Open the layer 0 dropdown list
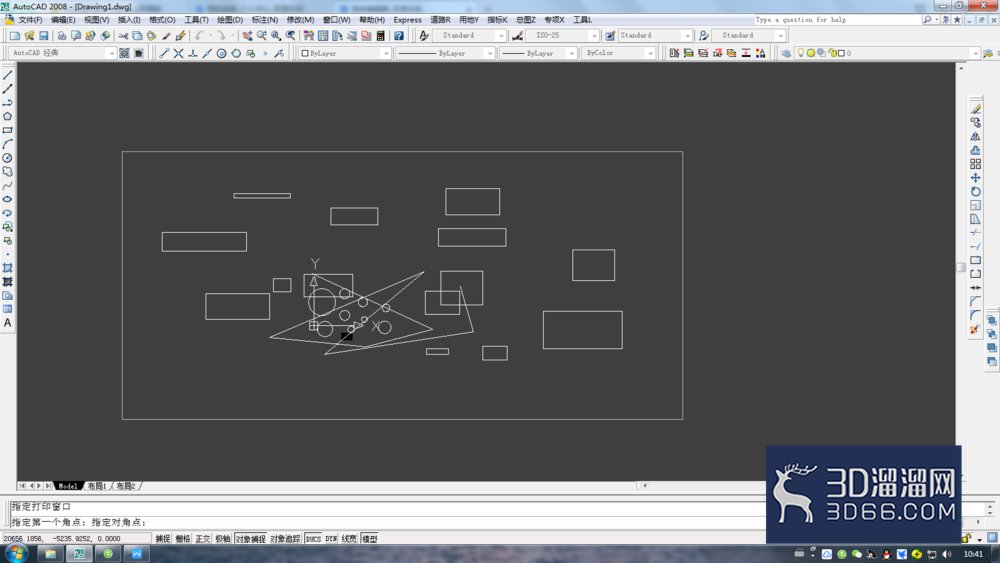 [887, 53]
